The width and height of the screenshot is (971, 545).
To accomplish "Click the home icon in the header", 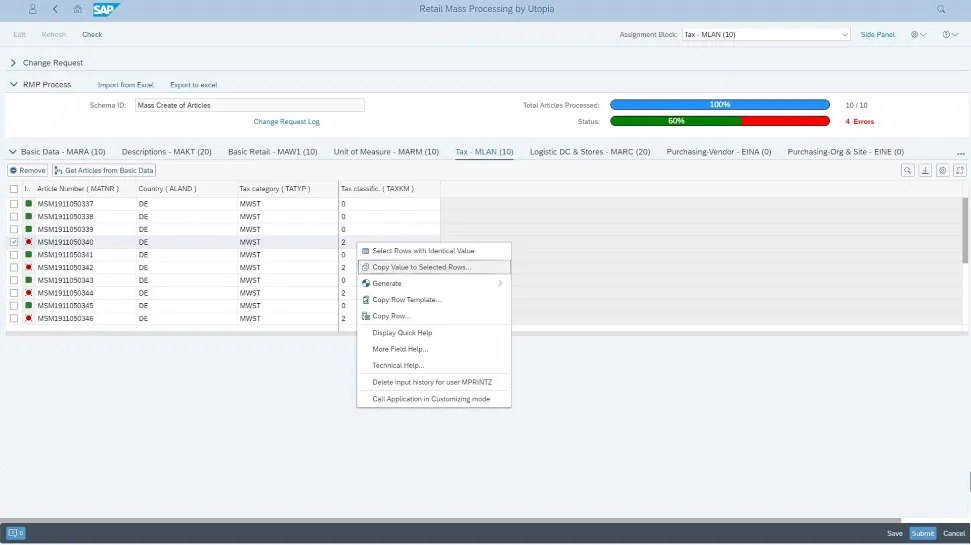I will [78, 9].
